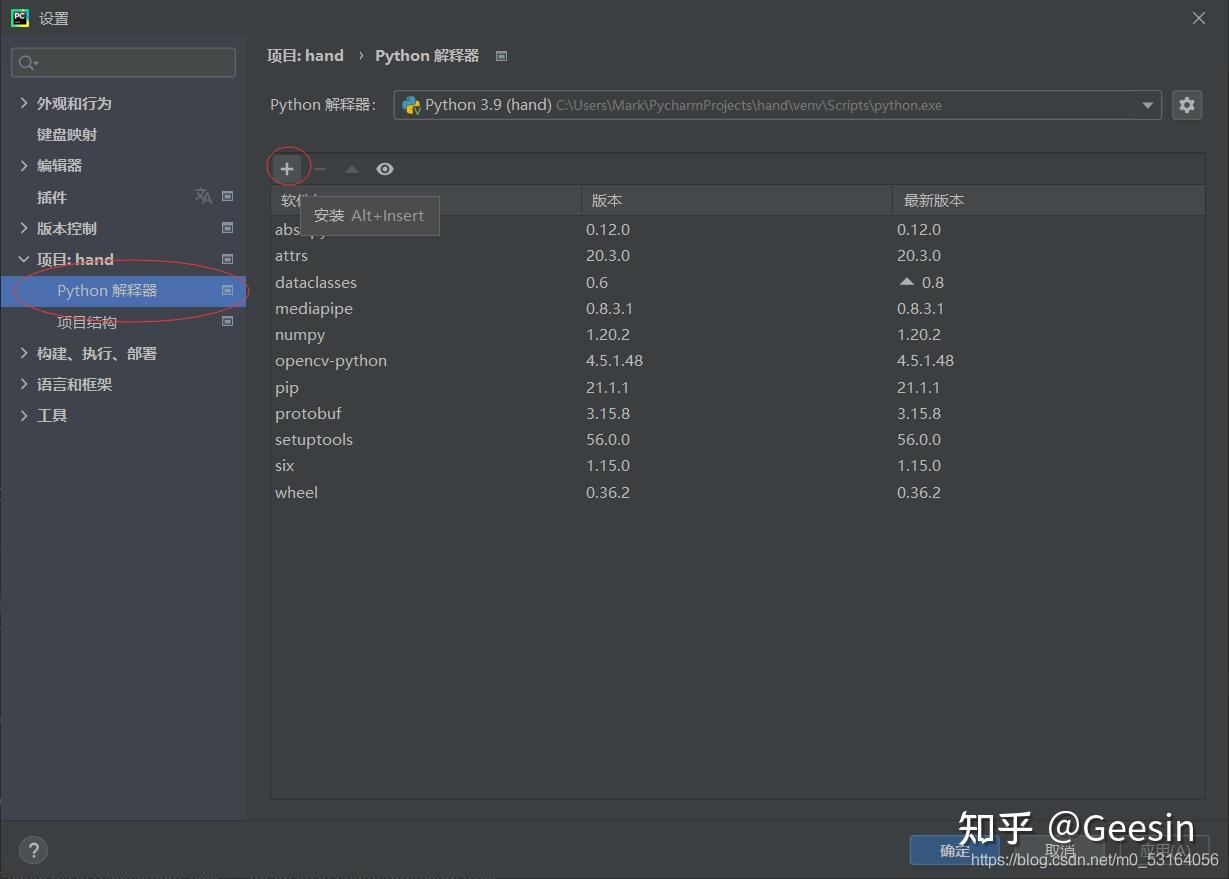The width and height of the screenshot is (1229, 879).
Task: Open the help question mark icon
Action: [33, 849]
